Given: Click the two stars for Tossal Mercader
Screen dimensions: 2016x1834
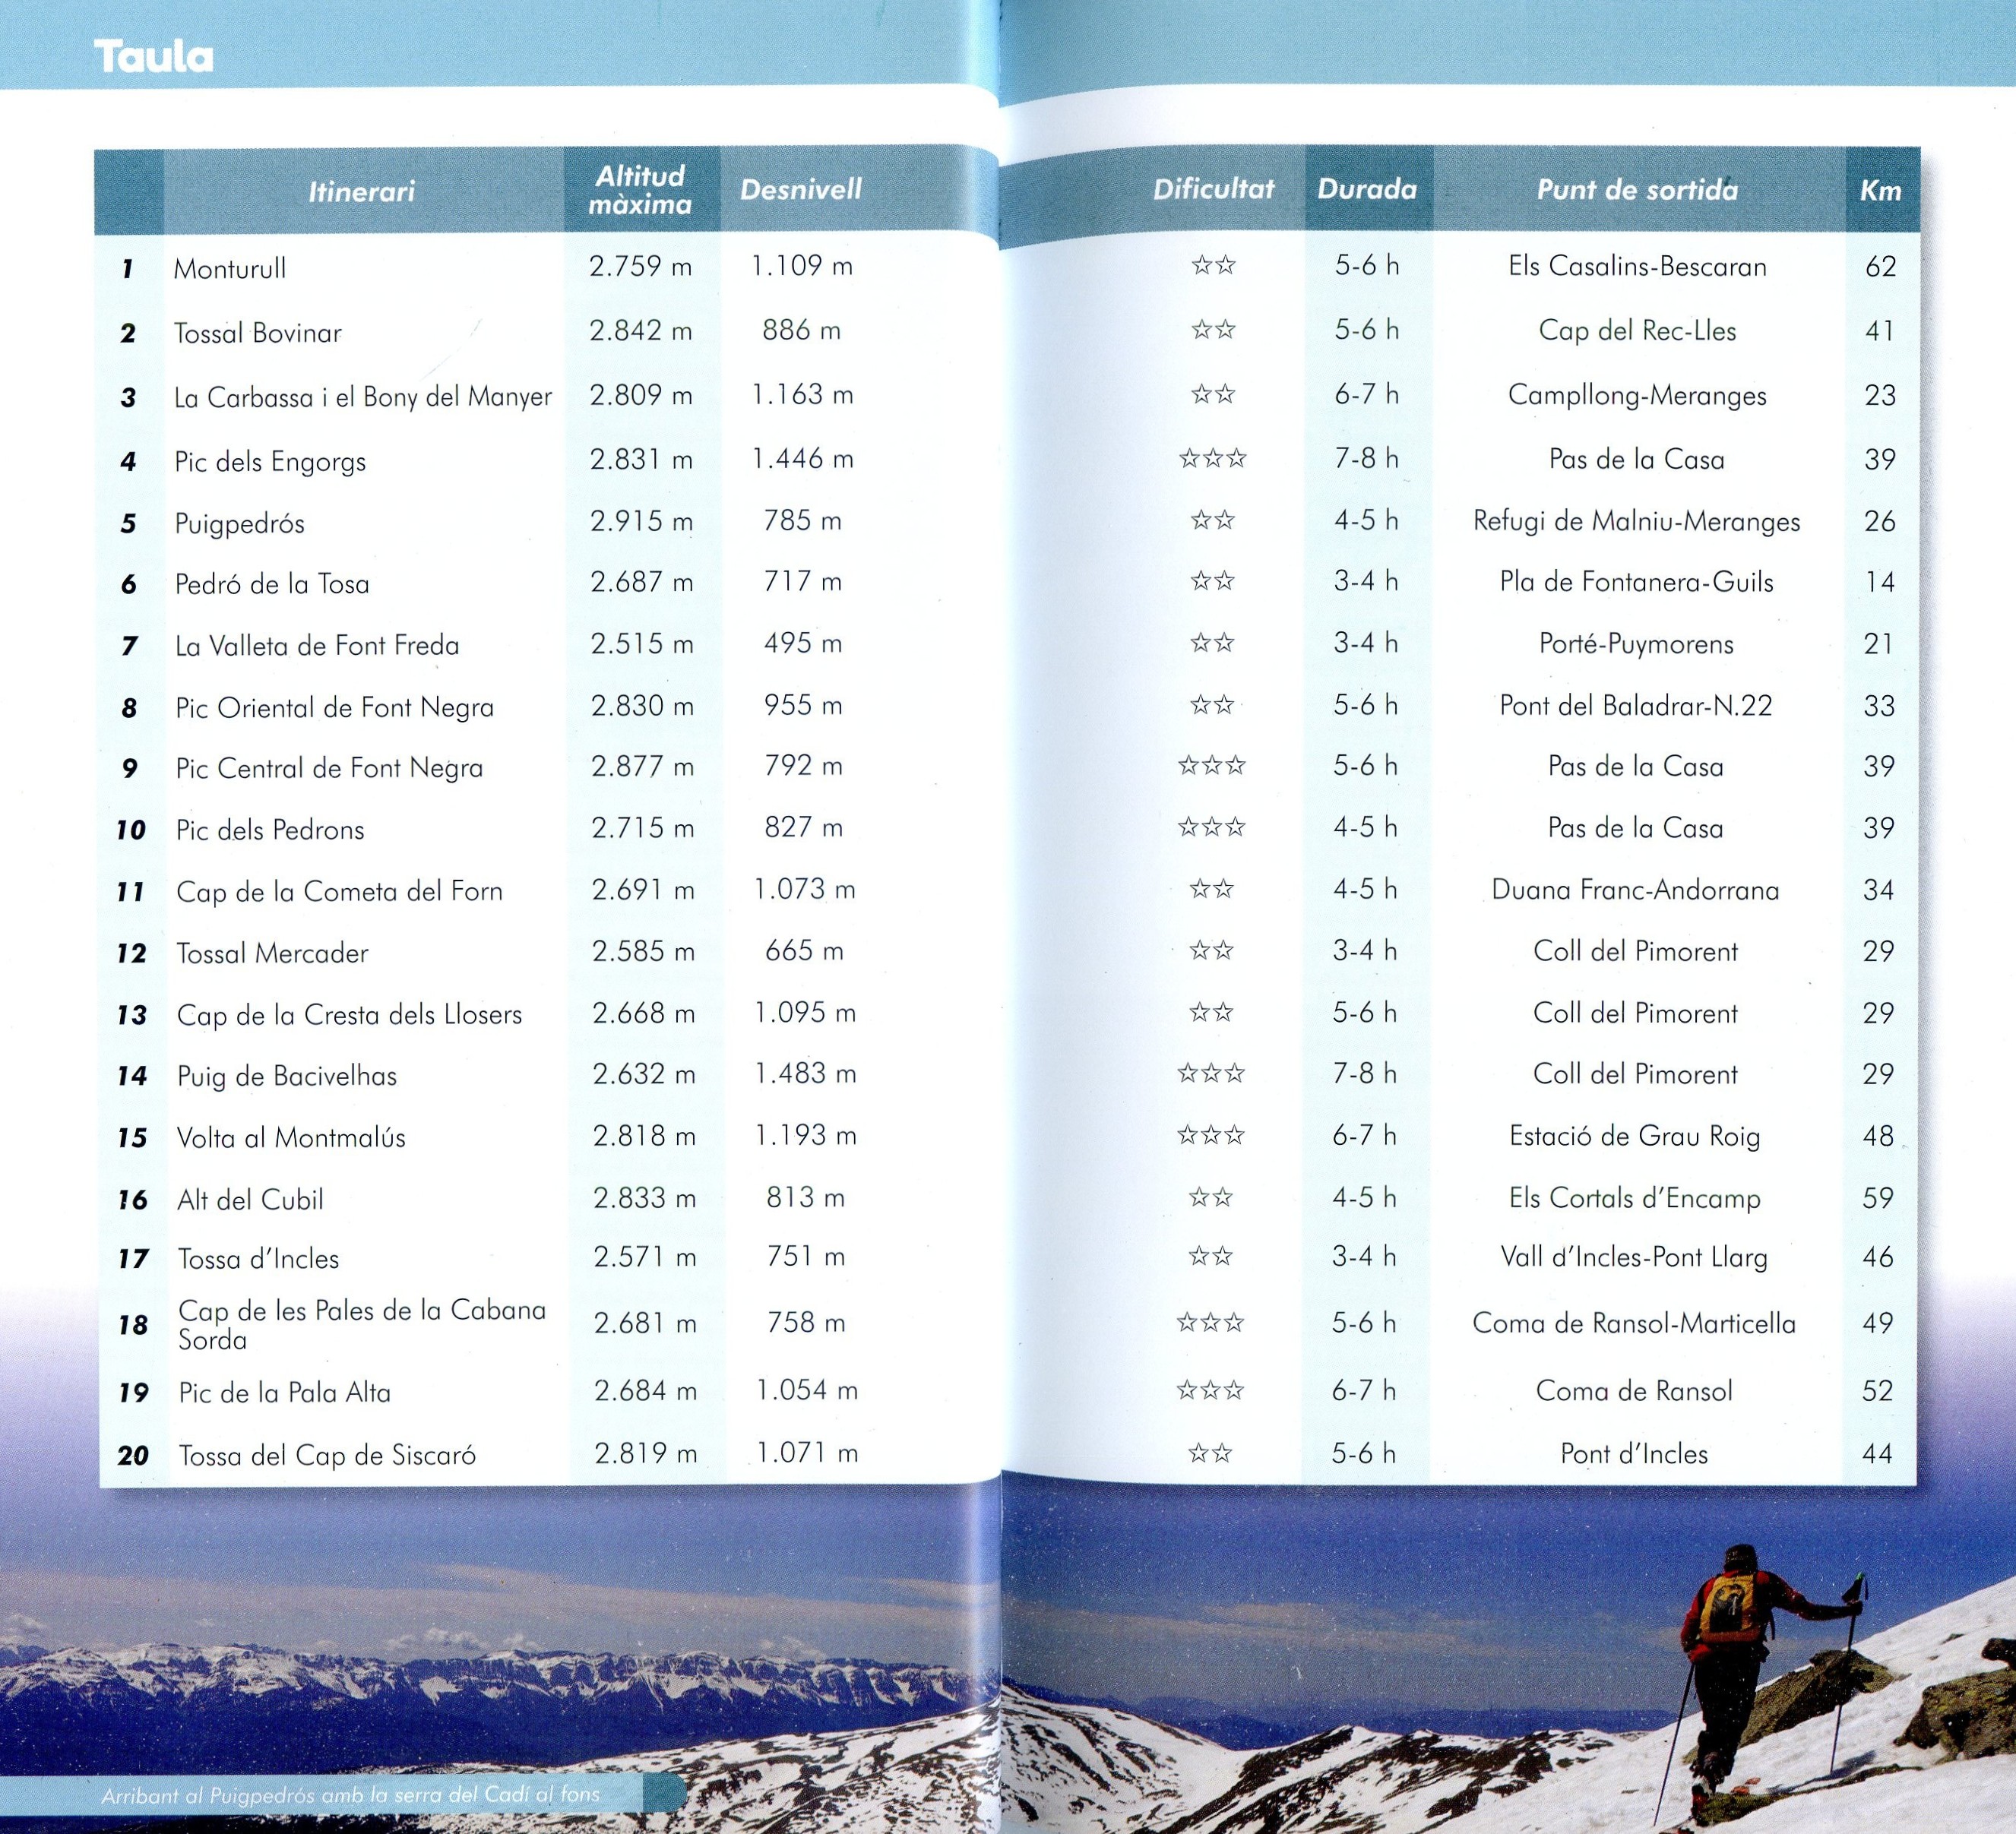Looking at the screenshot, I should (1211, 951).
